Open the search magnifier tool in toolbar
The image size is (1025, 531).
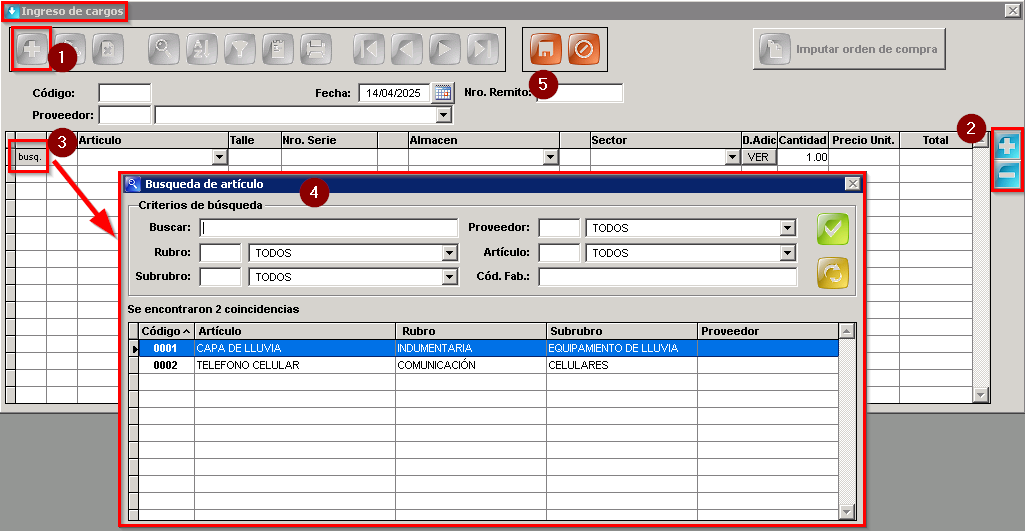[x=163, y=50]
